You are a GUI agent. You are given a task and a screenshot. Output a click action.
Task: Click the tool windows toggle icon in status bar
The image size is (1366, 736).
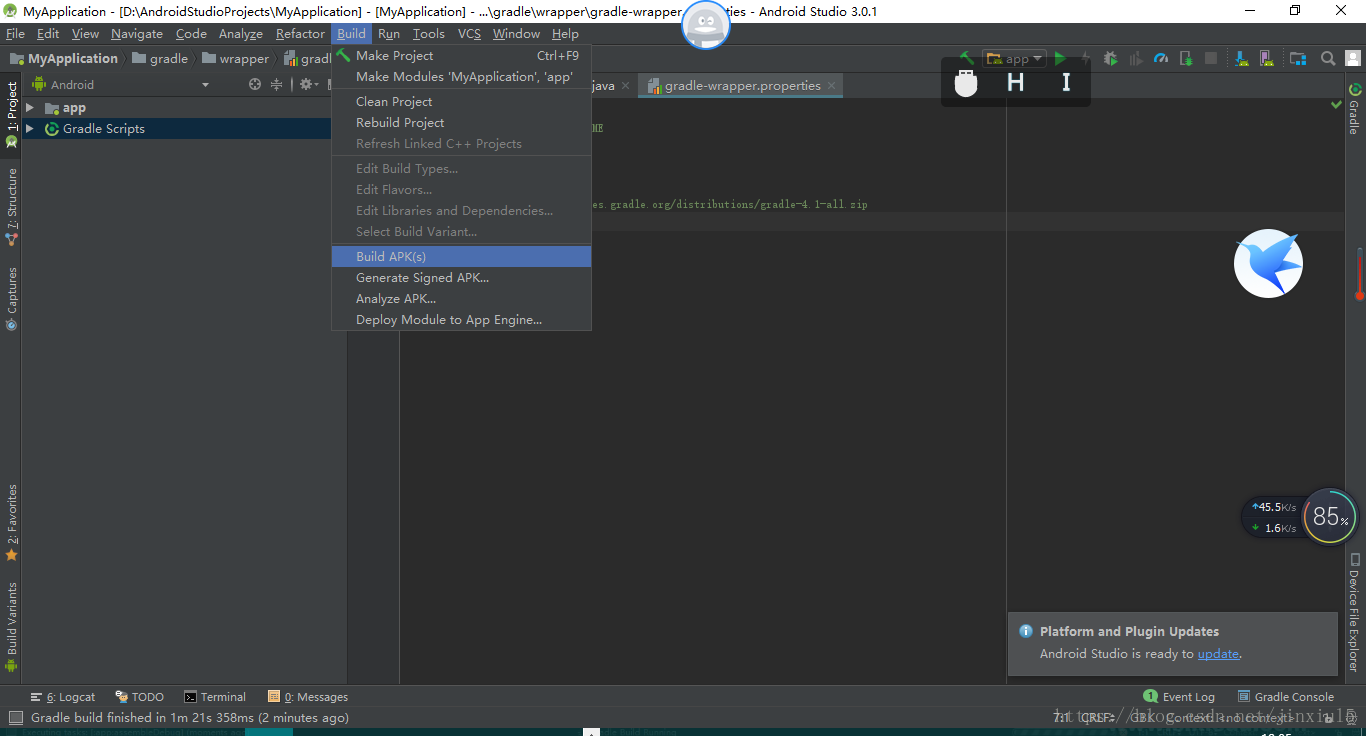coord(15,717)
